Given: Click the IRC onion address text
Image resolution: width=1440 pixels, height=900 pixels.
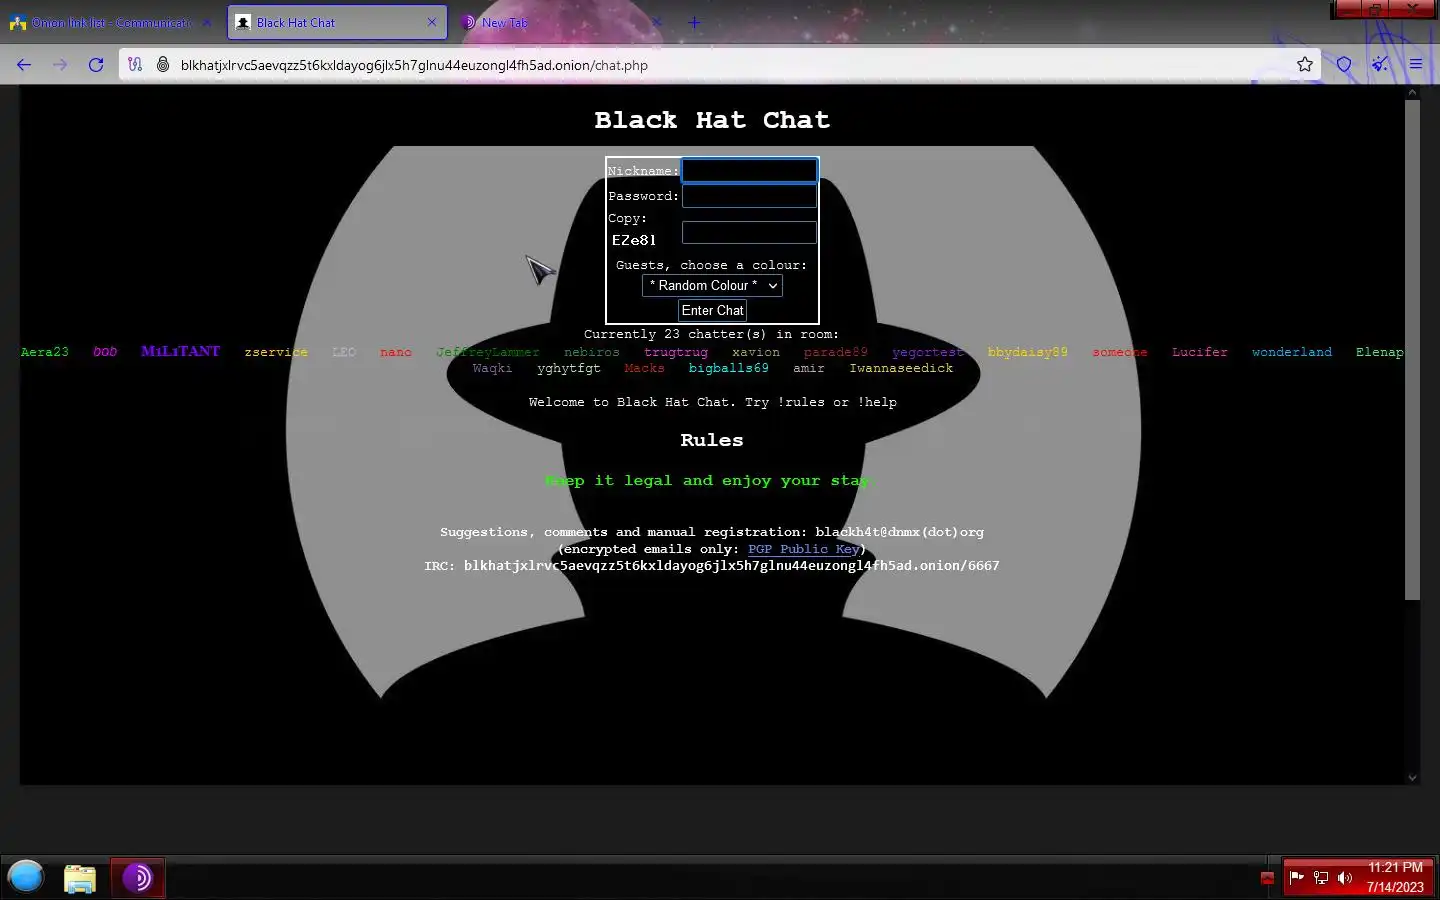Looking at the screenshot, I should (x=731, y=566).
